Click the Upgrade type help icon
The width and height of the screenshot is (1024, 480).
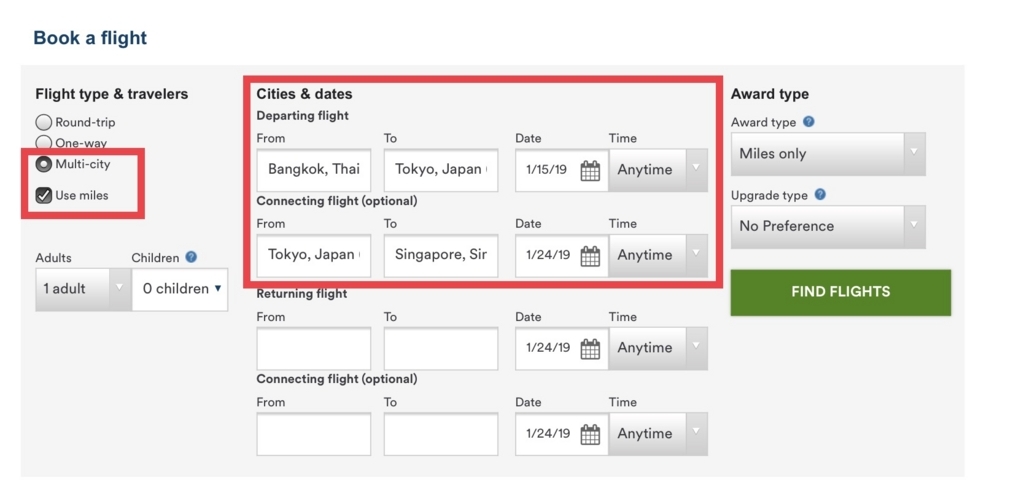click(x=821, y=195)
